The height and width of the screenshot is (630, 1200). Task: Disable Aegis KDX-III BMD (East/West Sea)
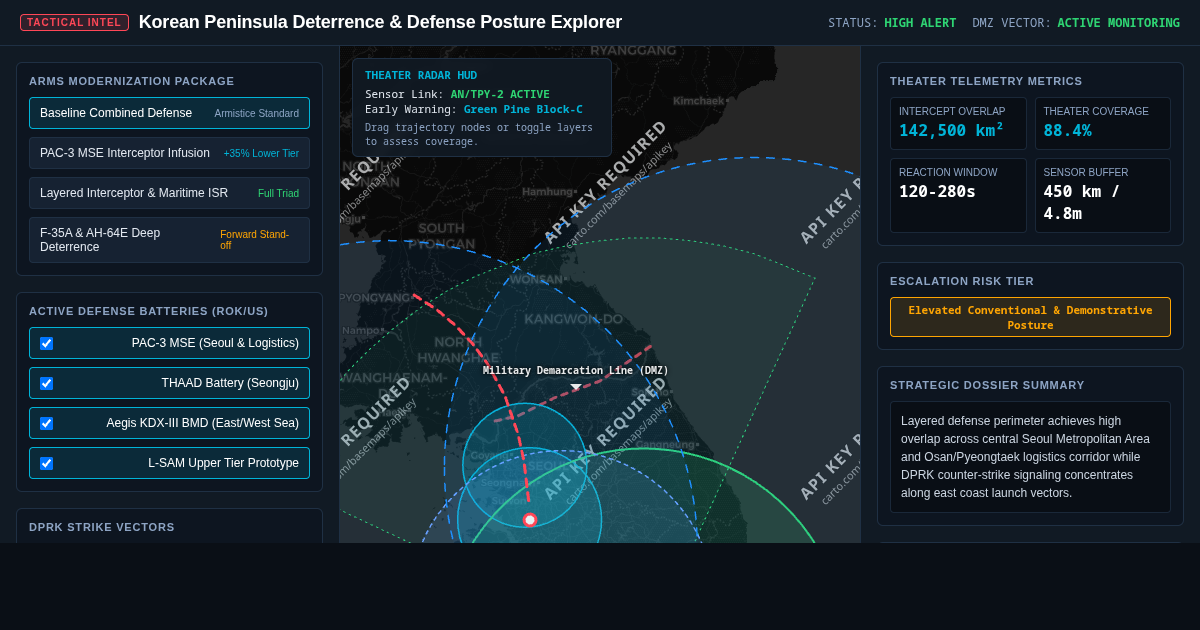(x=46, y=423)
